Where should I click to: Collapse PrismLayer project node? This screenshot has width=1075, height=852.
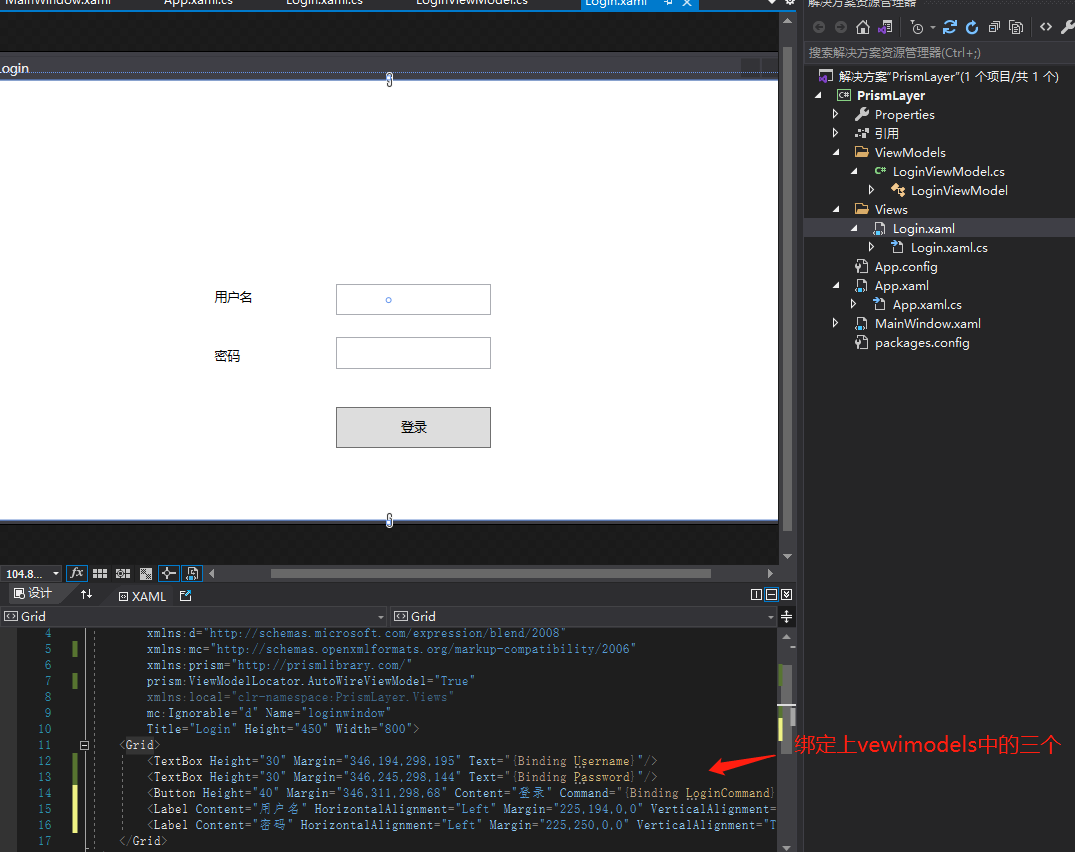click(x=819, y=95)
